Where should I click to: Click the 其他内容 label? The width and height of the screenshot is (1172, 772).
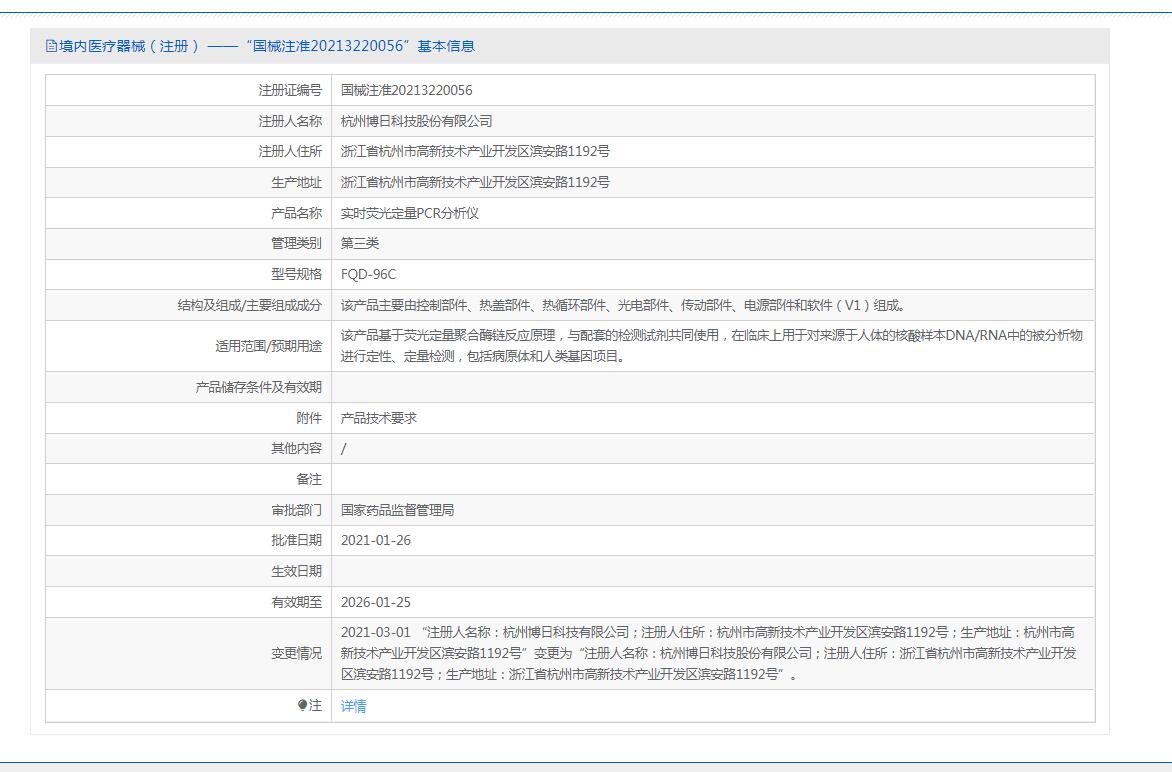click(x=297, y=448)
